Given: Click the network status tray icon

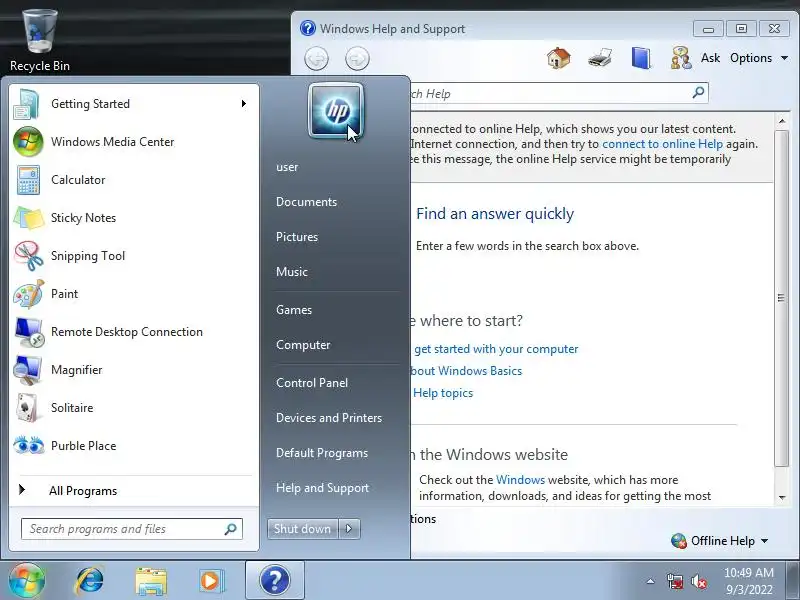Looking at the screenshot, I should click(x=675, y=581).
